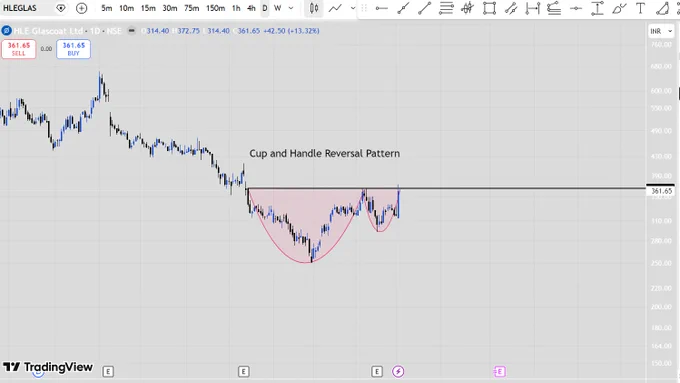Screen dimensions: 680x383
Task: Click the drawing toolbar drag handle
Action: coord(364,8)
